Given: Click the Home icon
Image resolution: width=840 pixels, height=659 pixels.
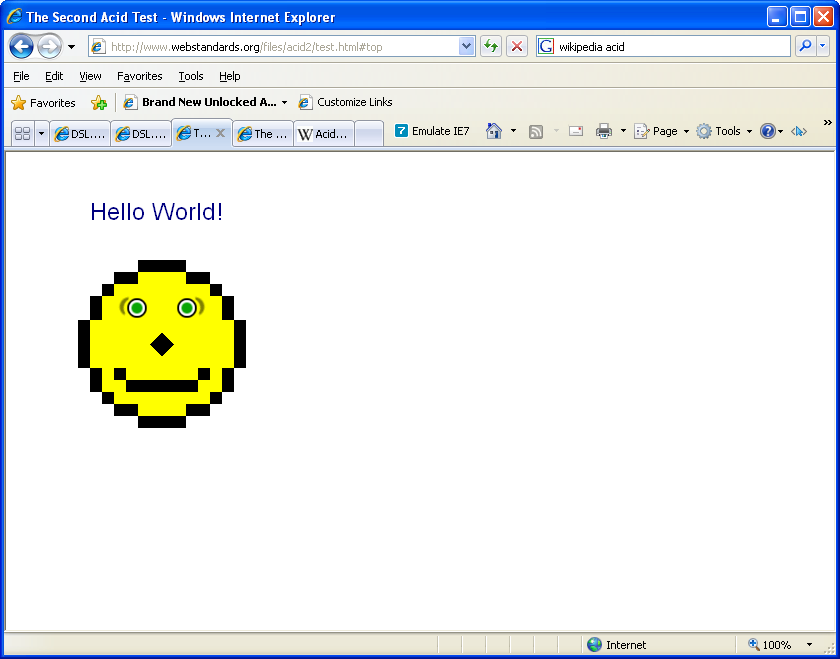Looking at the screenshot, I should [493, 131].
